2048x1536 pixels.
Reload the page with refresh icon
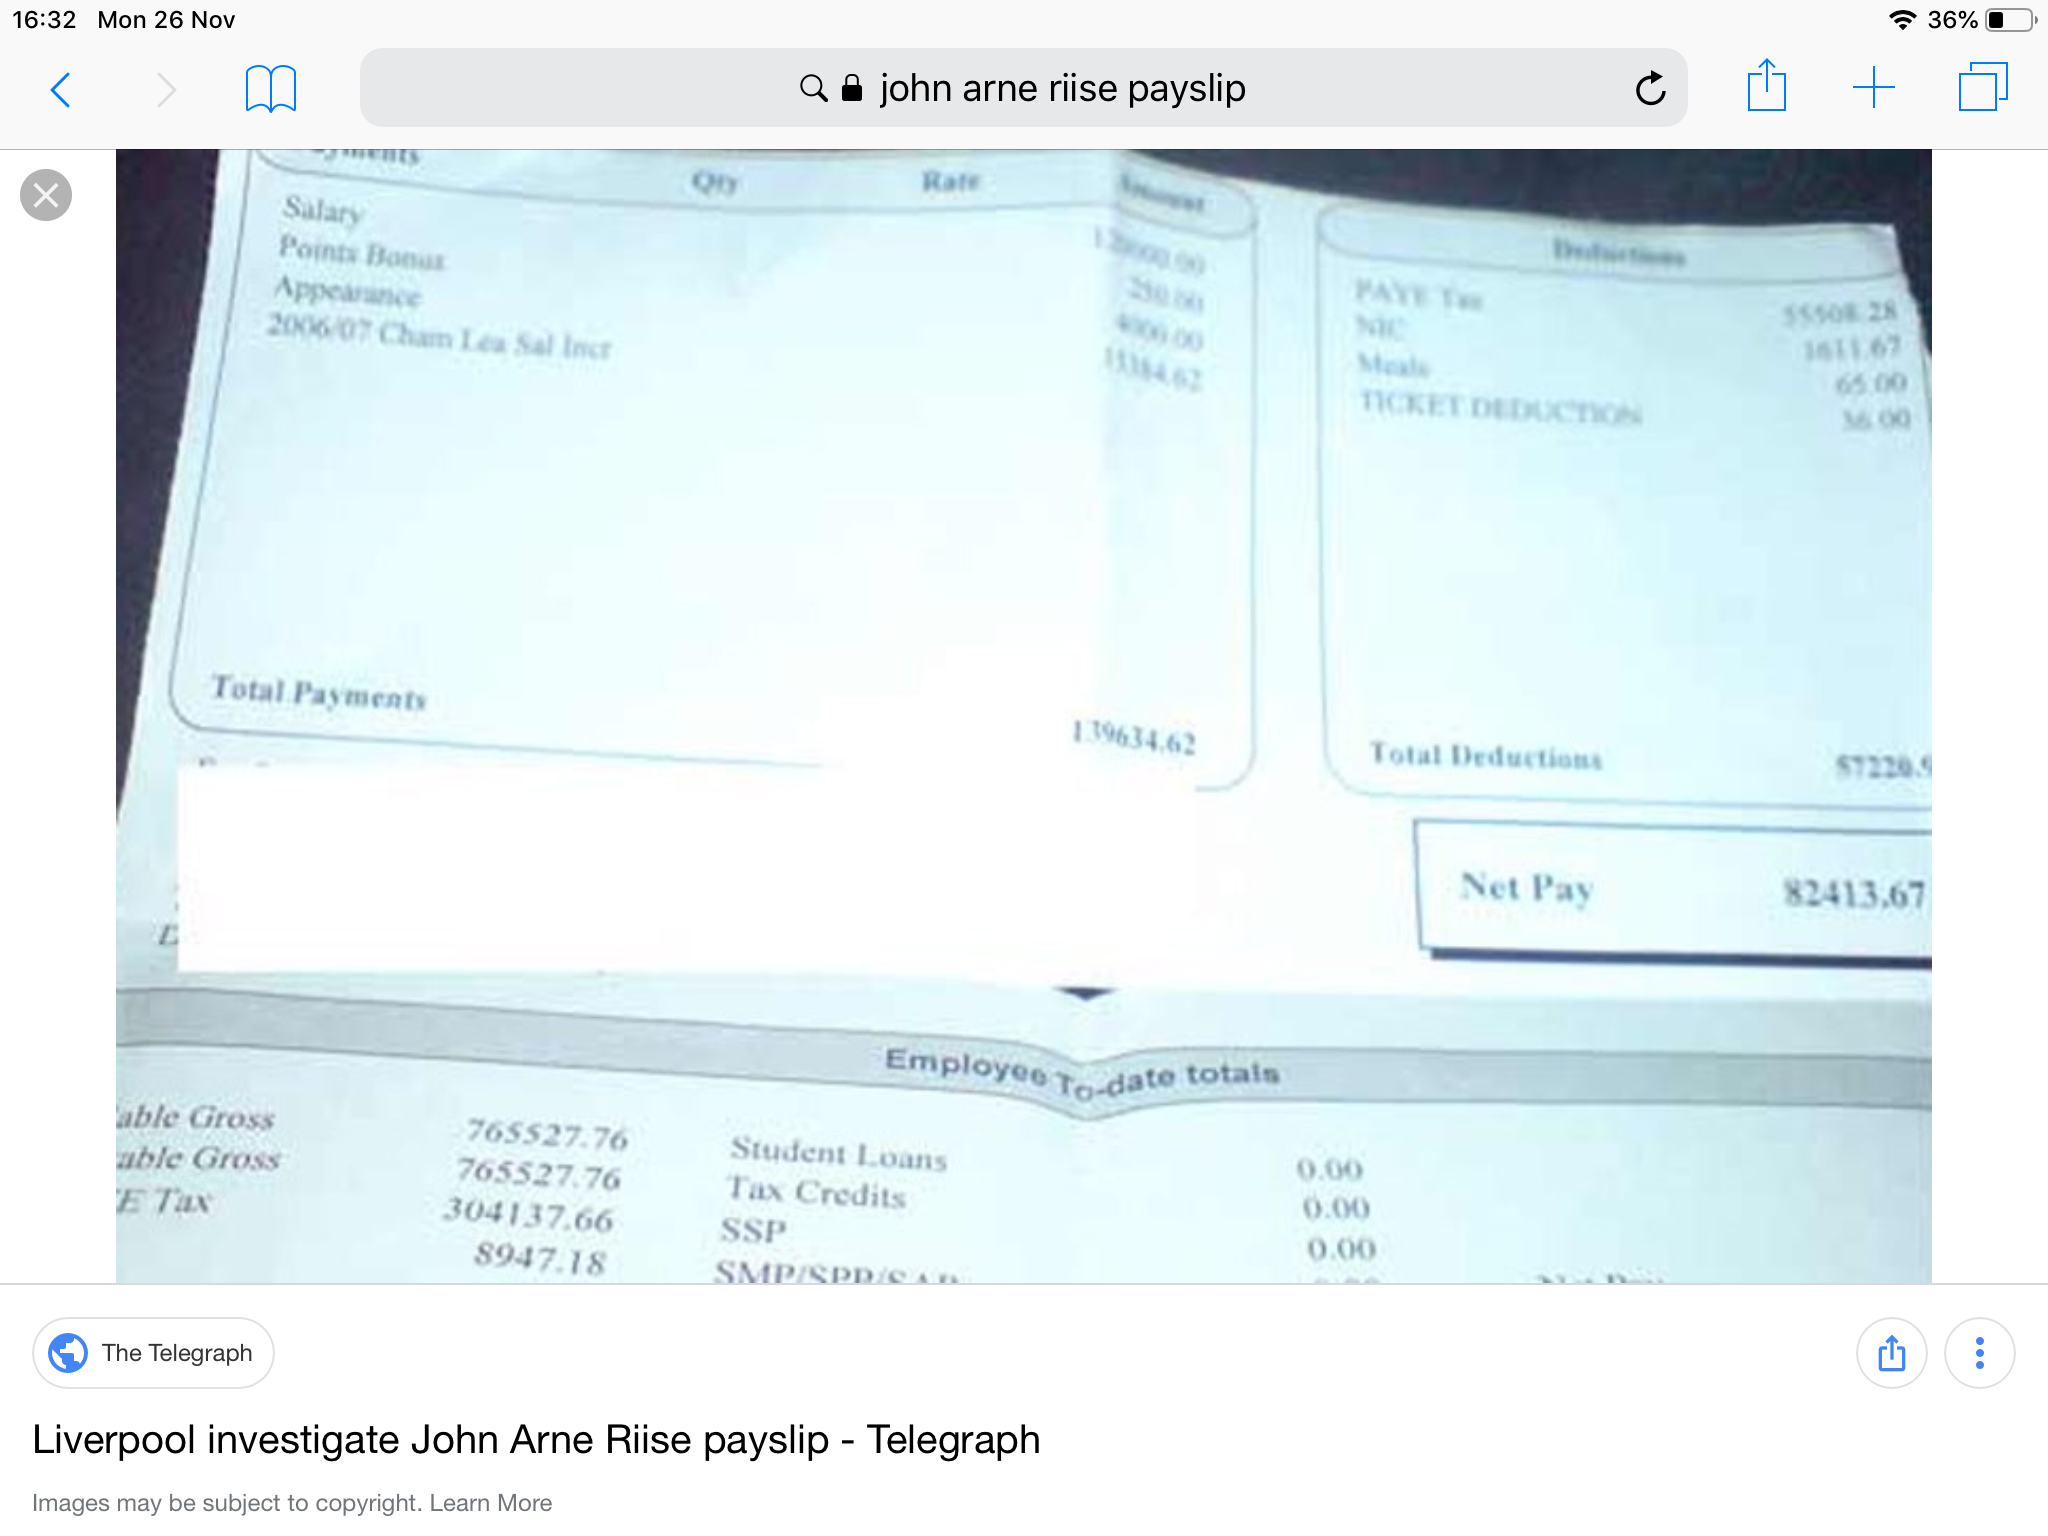click(x=1650, y=88)
